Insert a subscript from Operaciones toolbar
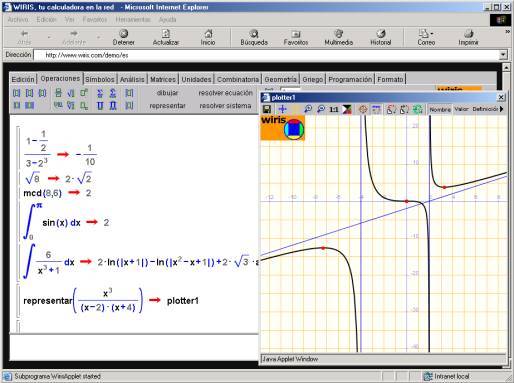 pos(84,106)
